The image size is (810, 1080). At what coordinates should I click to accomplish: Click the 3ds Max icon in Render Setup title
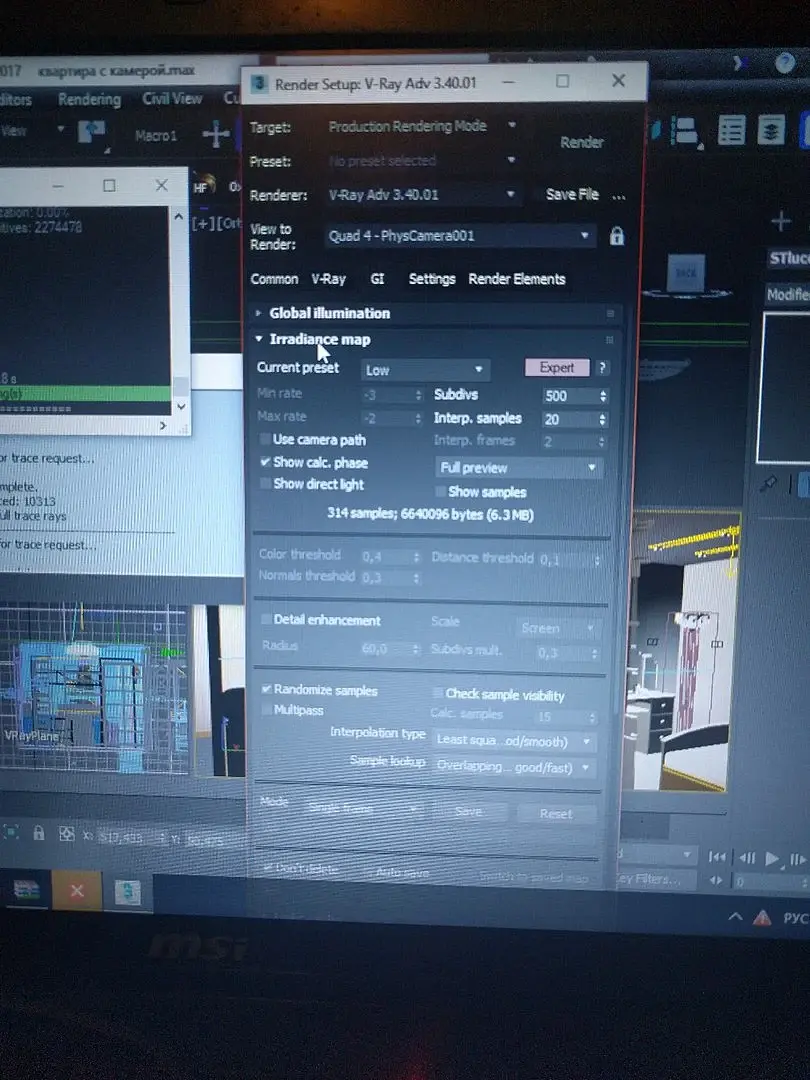coord(259,83)
